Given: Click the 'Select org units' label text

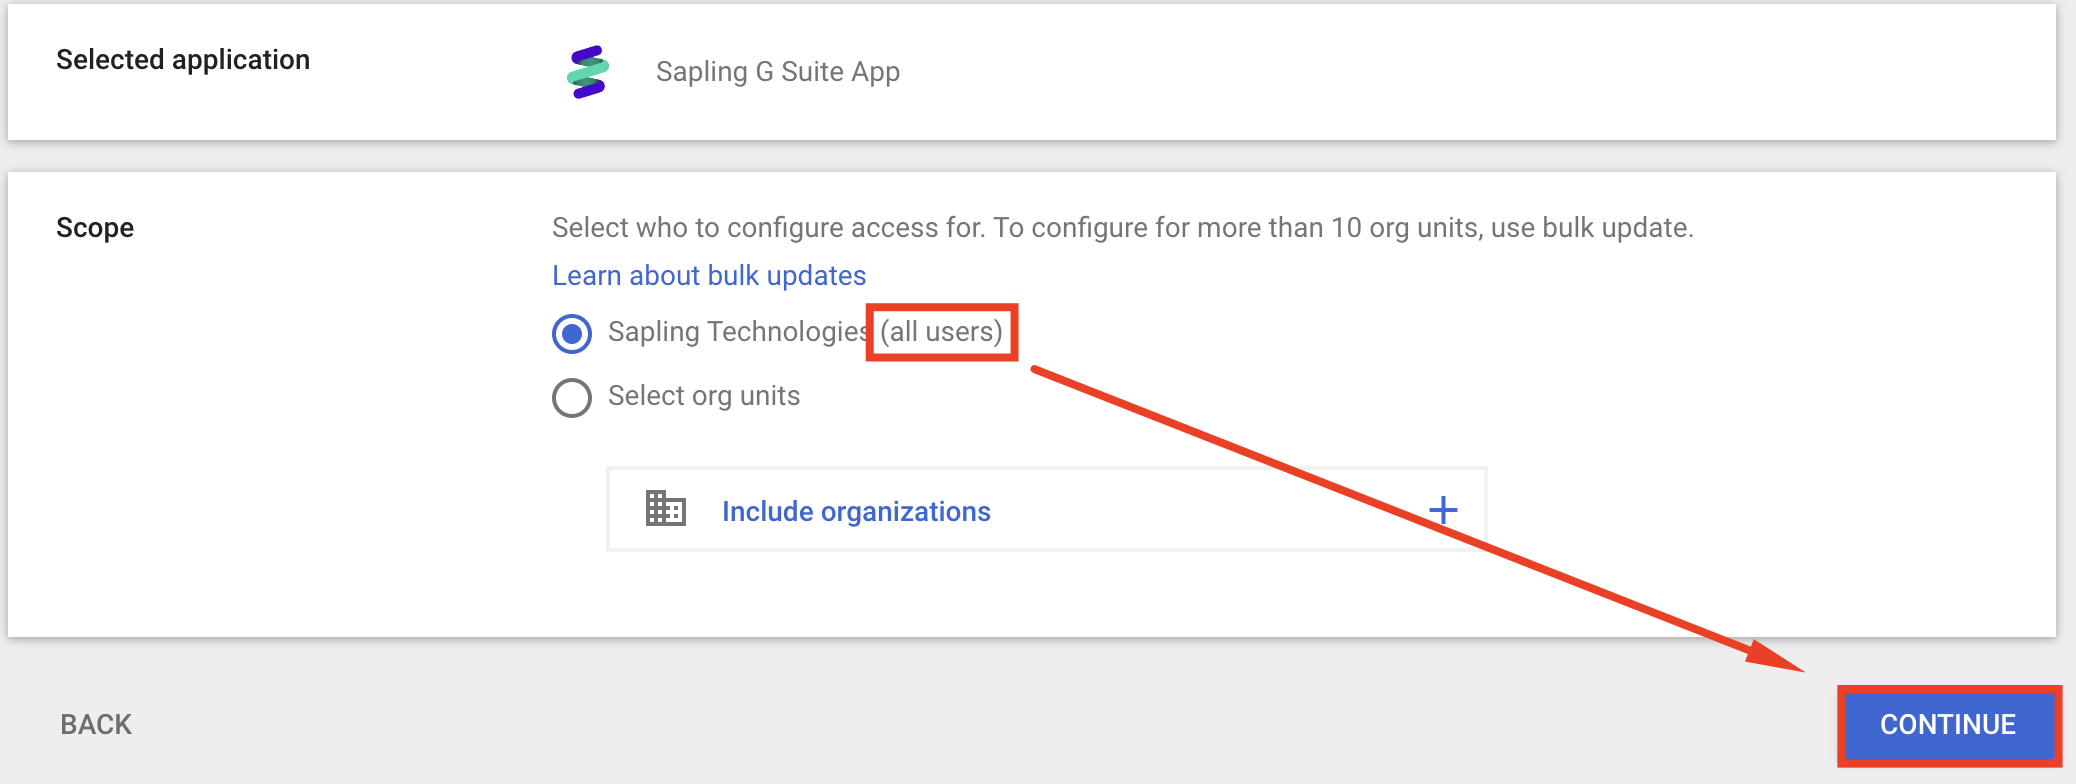Looking at the screenshot, I should (703, 396).
